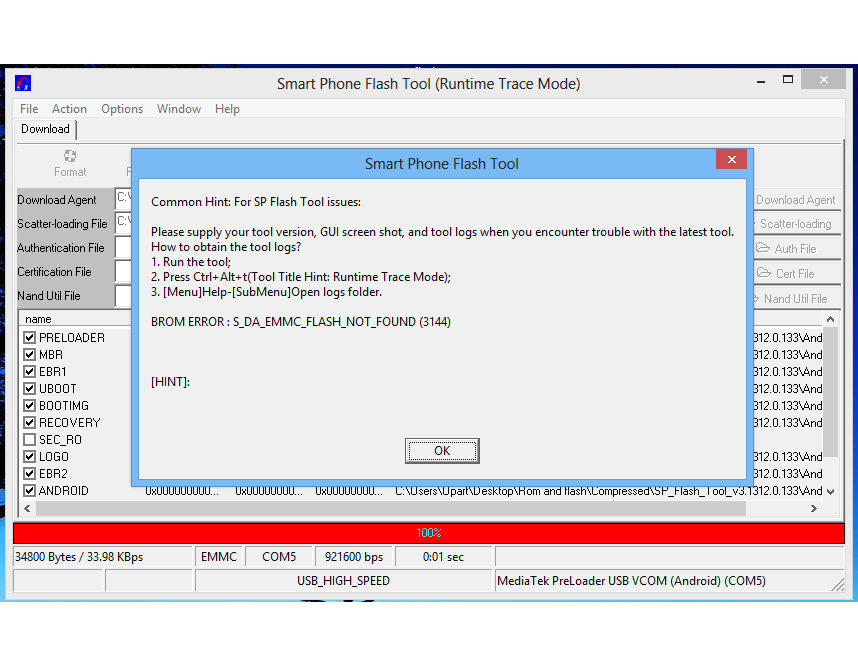Click the Scatter-loading browse button
This screenshot has height=658, width=858.
[797, 224]
